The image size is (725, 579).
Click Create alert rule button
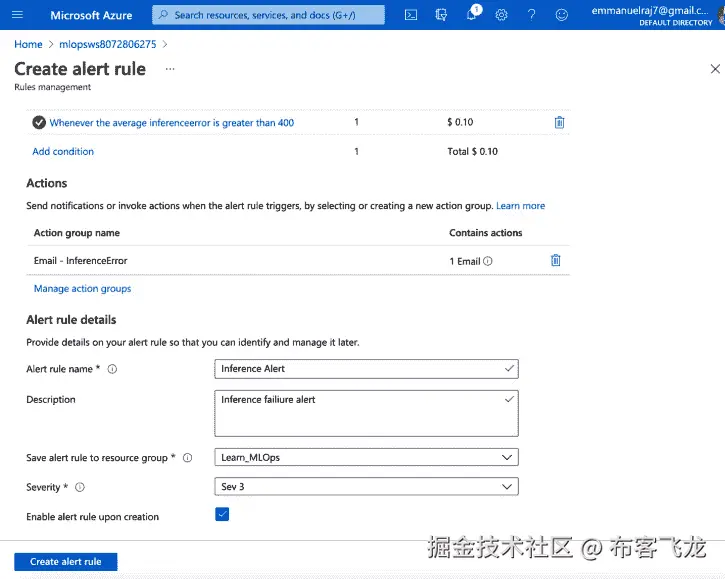coord(66,561)
